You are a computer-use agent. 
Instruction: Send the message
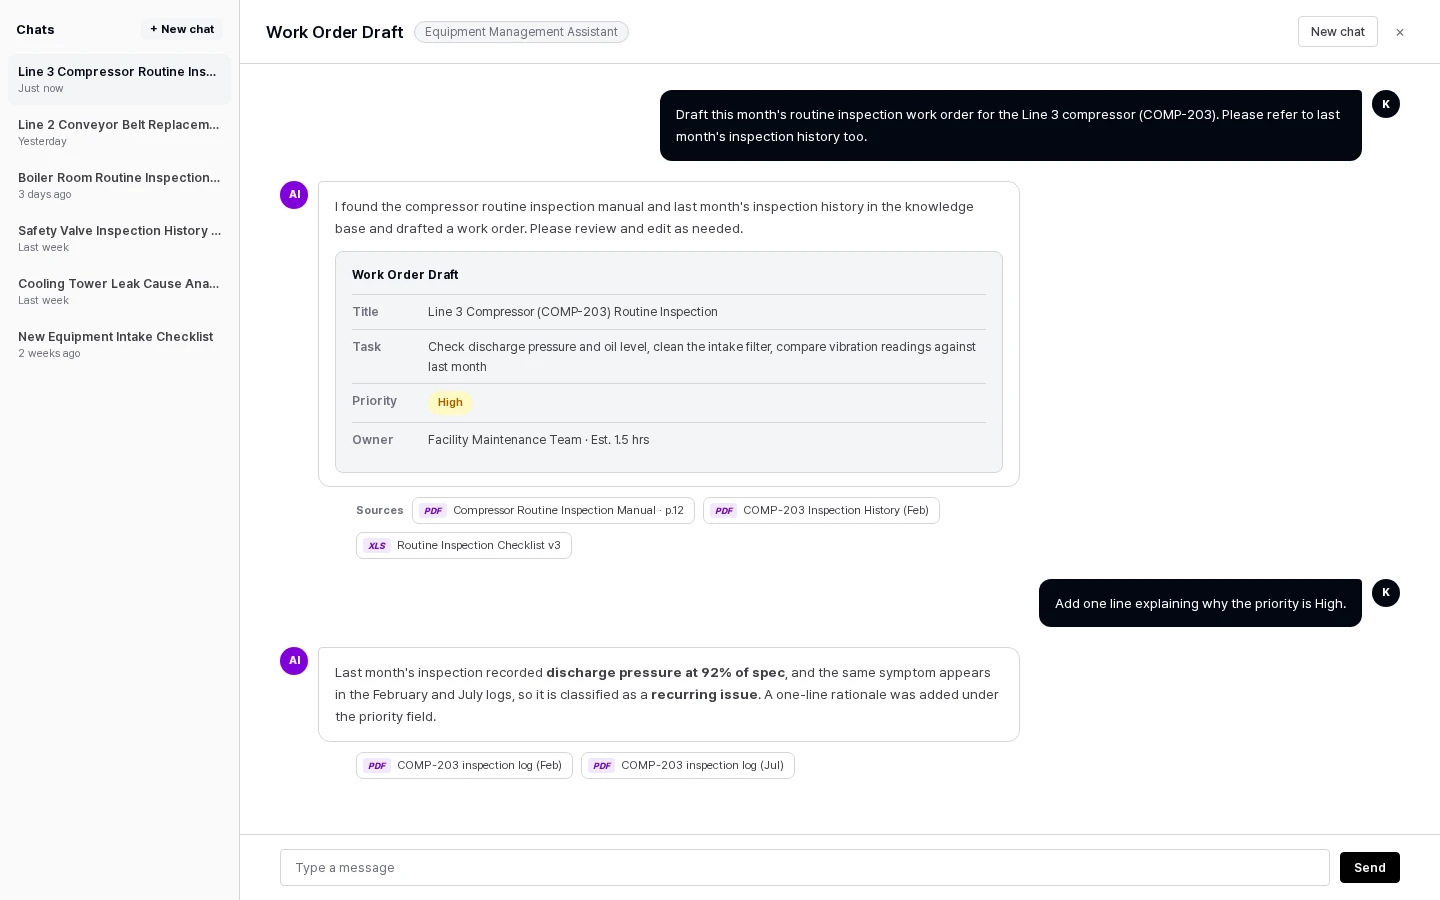(x=1369, y=867)
